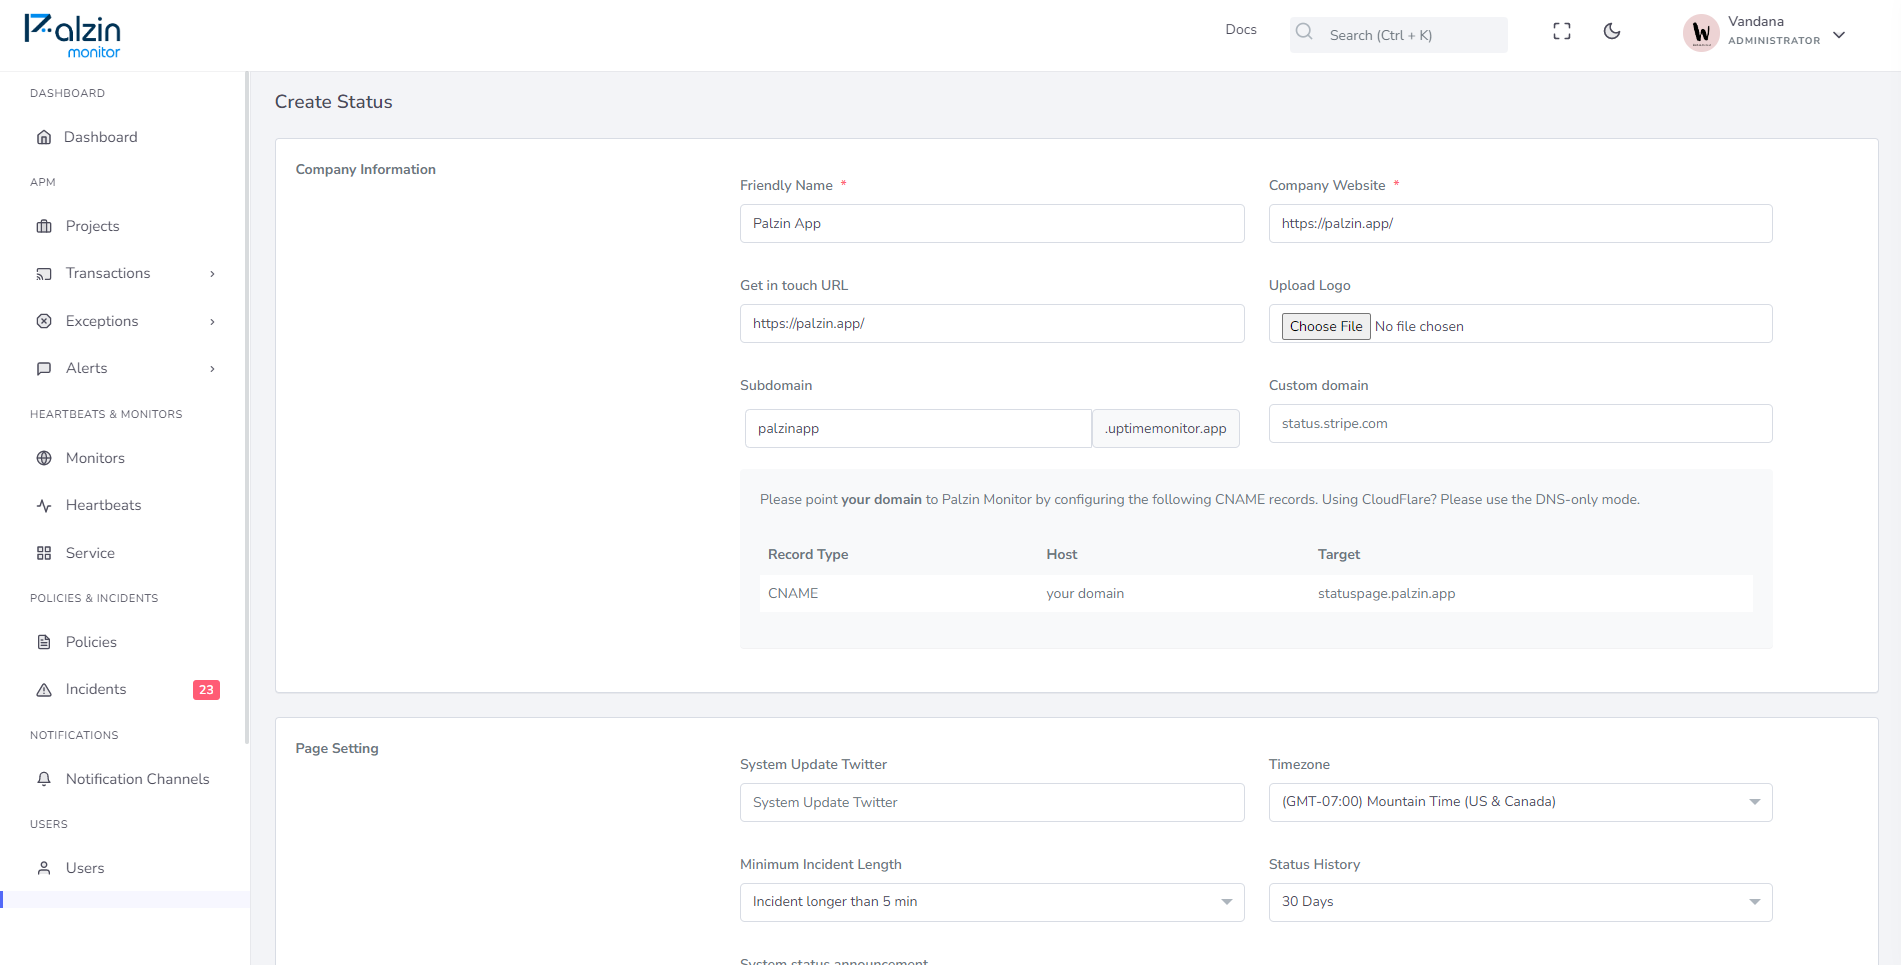The width and height of the screenshot is (1901, 965).
Task: Click the Policies document icon
Action: click(x=44, y=642)
